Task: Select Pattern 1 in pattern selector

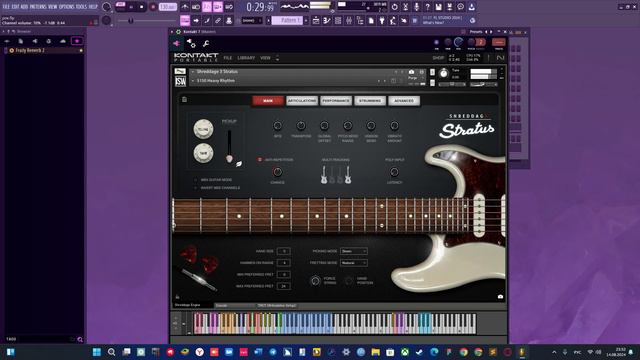Action: (x=287, y=20)
